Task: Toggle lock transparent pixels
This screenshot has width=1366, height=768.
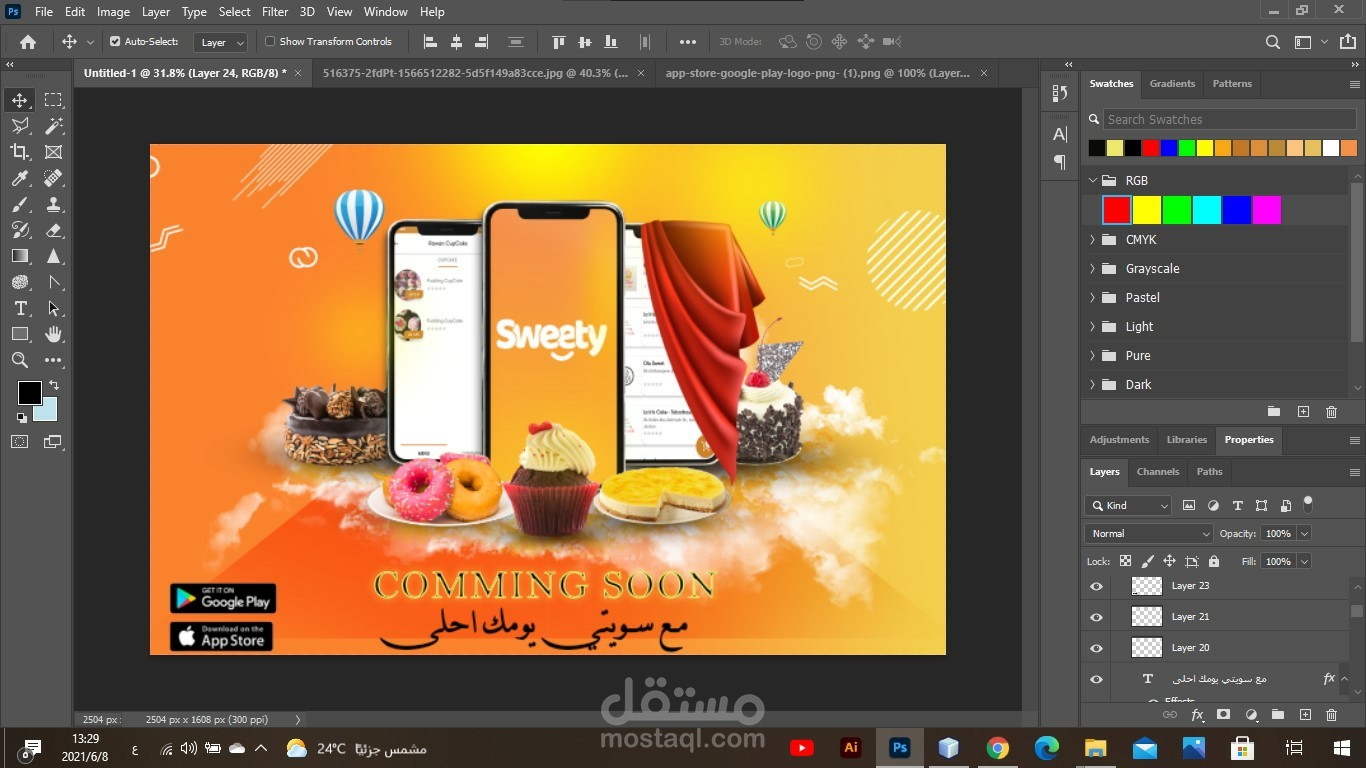Action: click(1125, 562)
